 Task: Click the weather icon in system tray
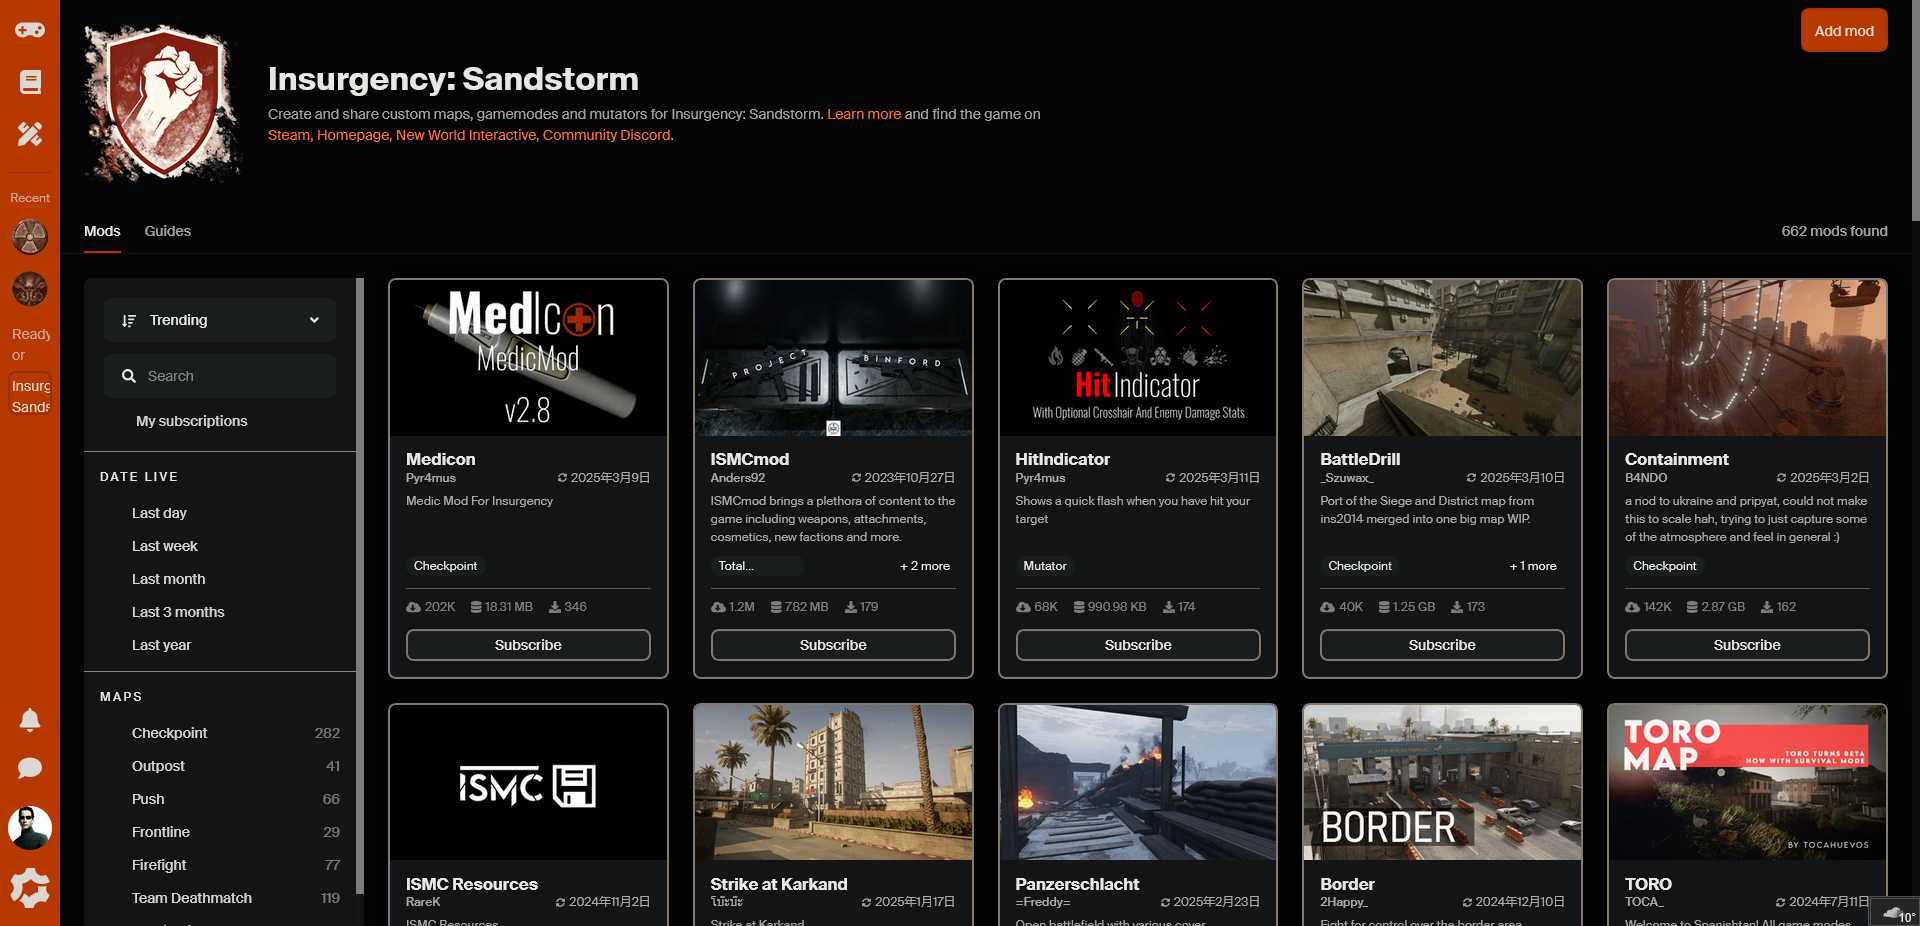1891,914
